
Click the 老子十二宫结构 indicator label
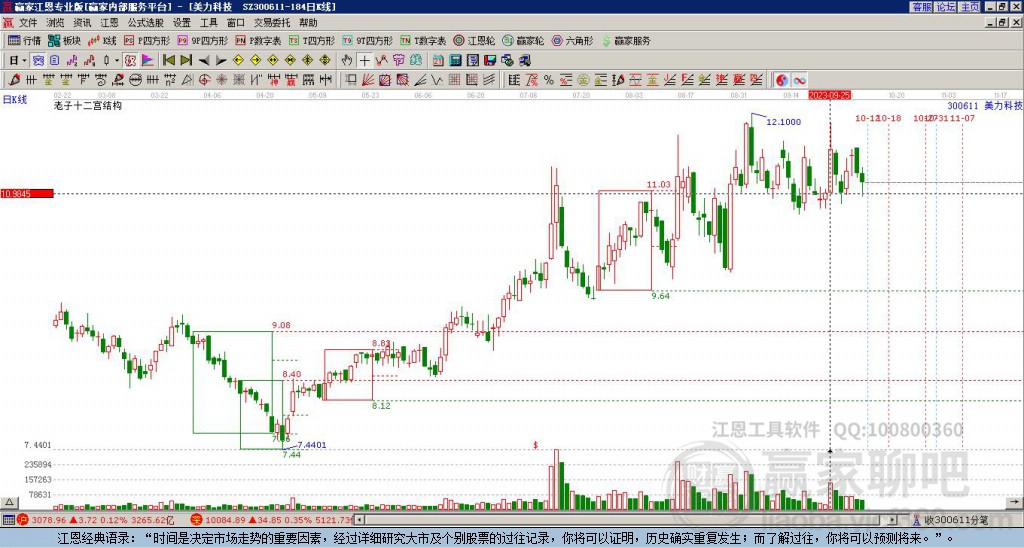point(88,105)
